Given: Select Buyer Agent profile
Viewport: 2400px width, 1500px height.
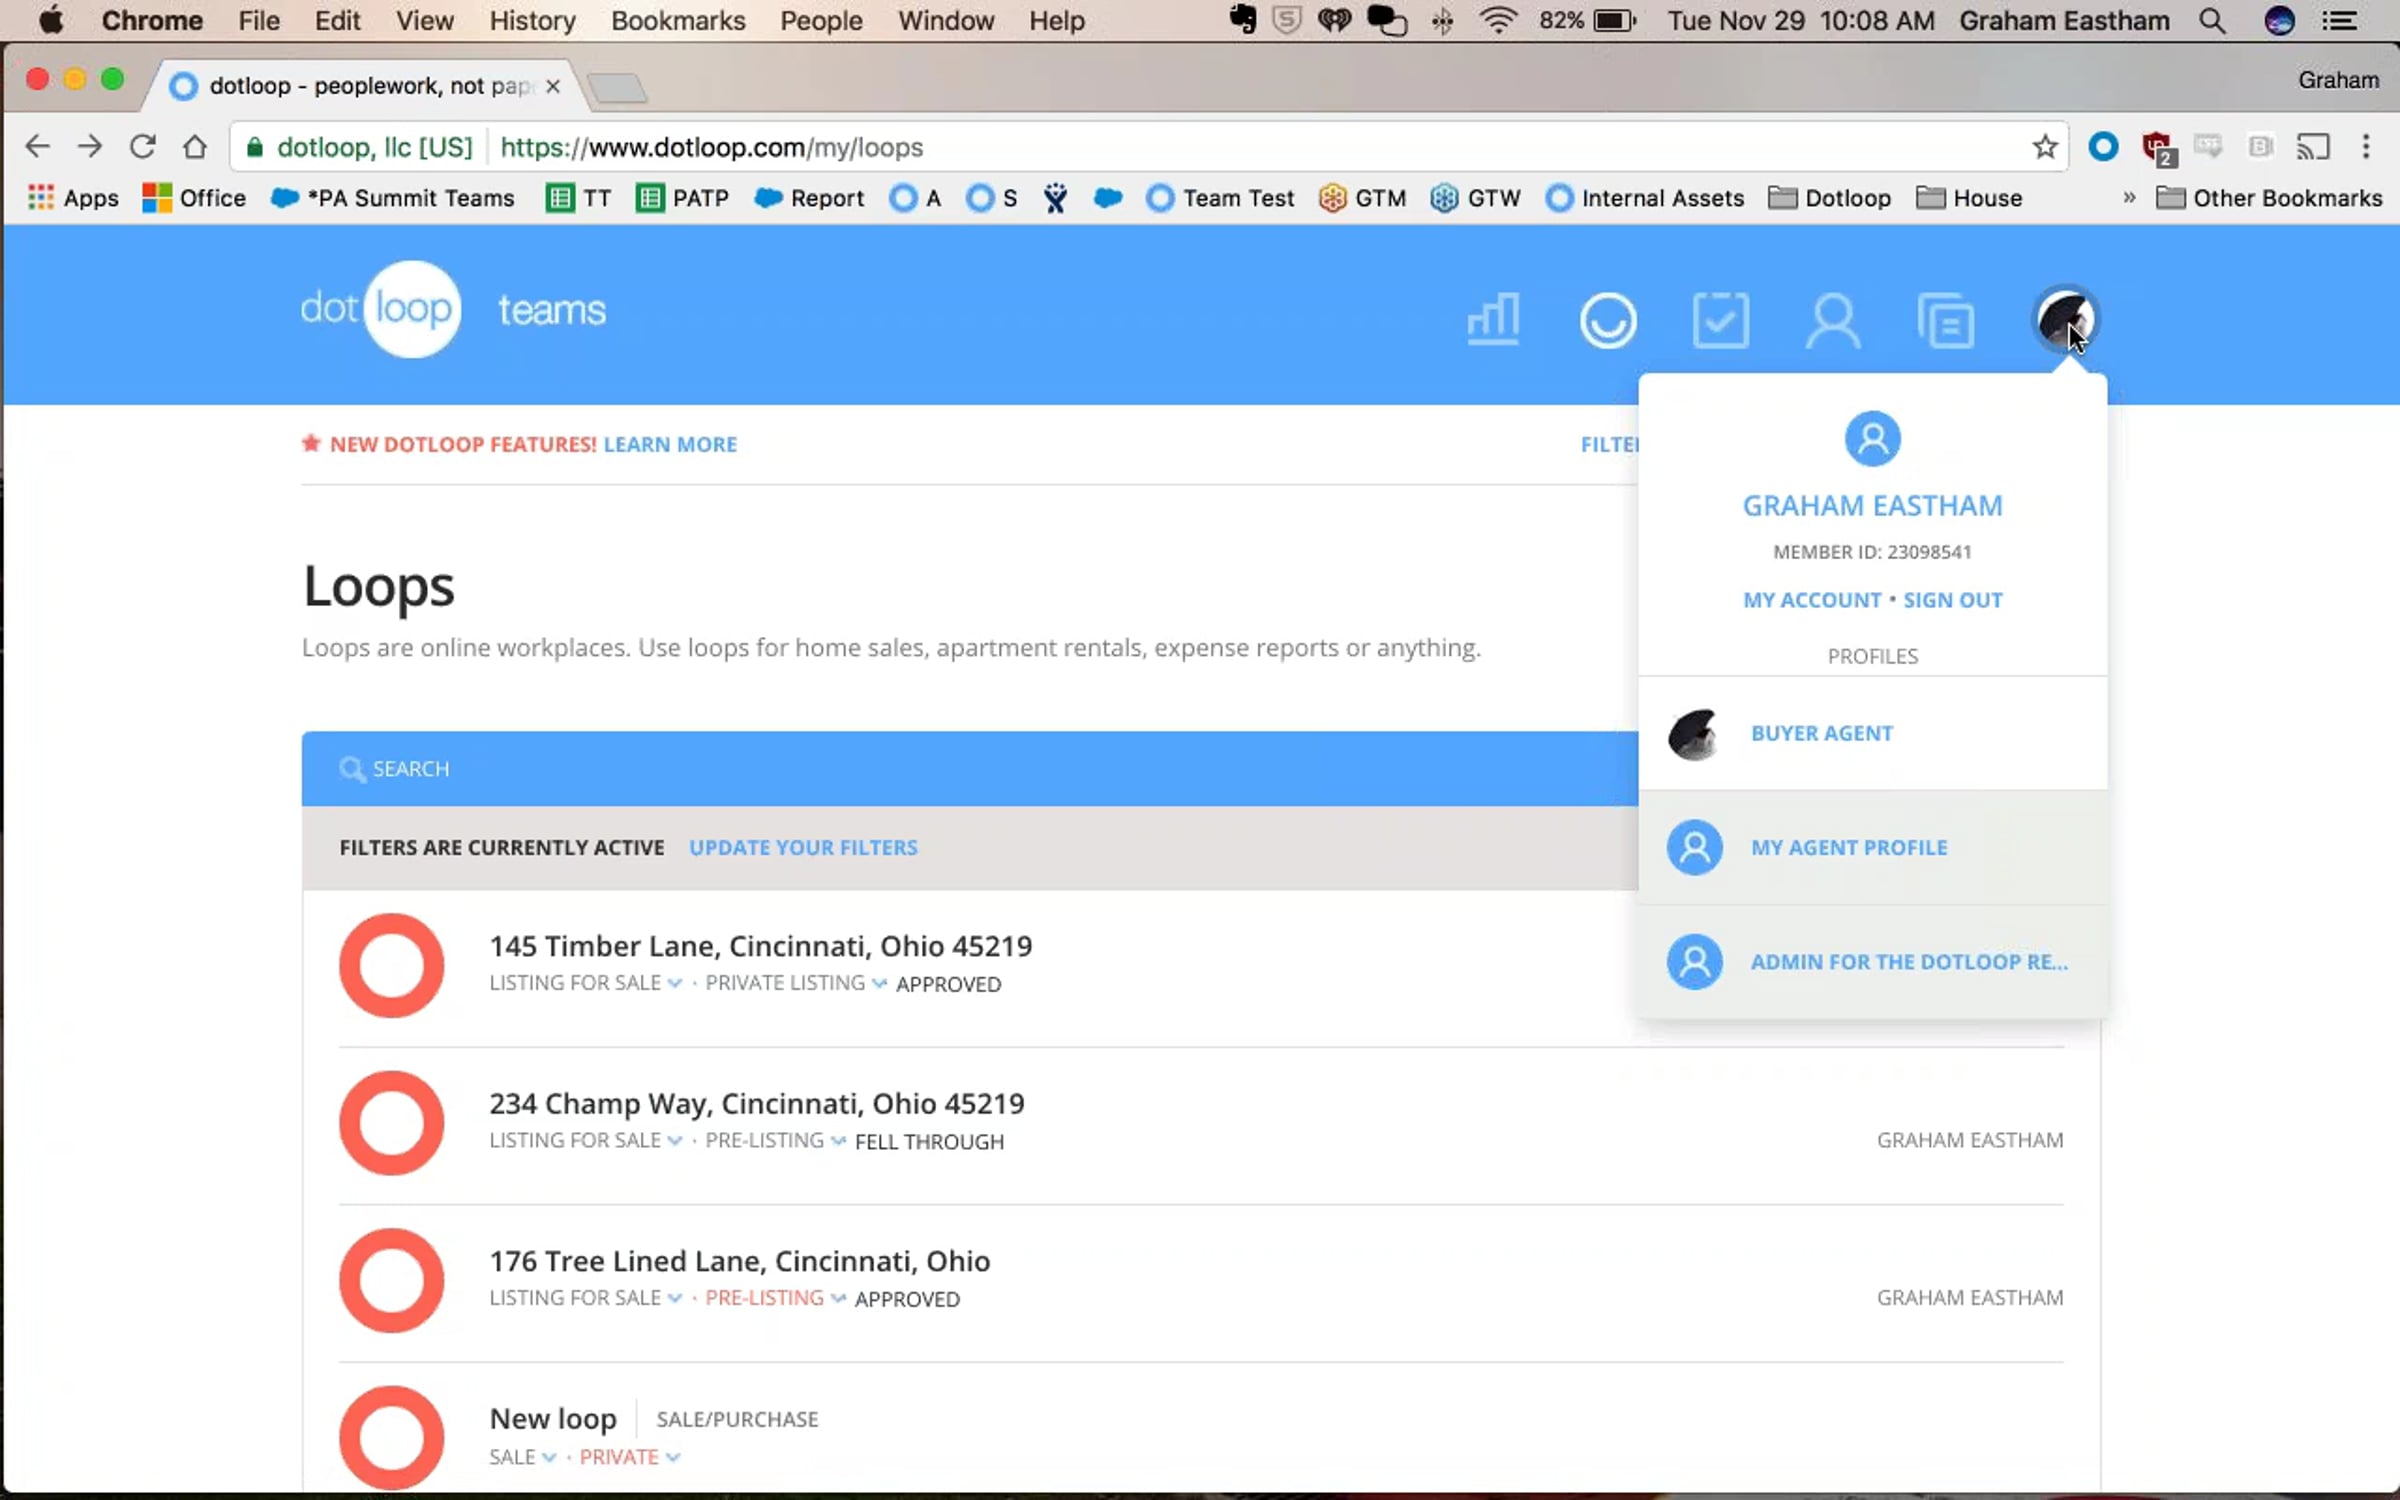Looking at the screenshot, I should pos(1821,733).
